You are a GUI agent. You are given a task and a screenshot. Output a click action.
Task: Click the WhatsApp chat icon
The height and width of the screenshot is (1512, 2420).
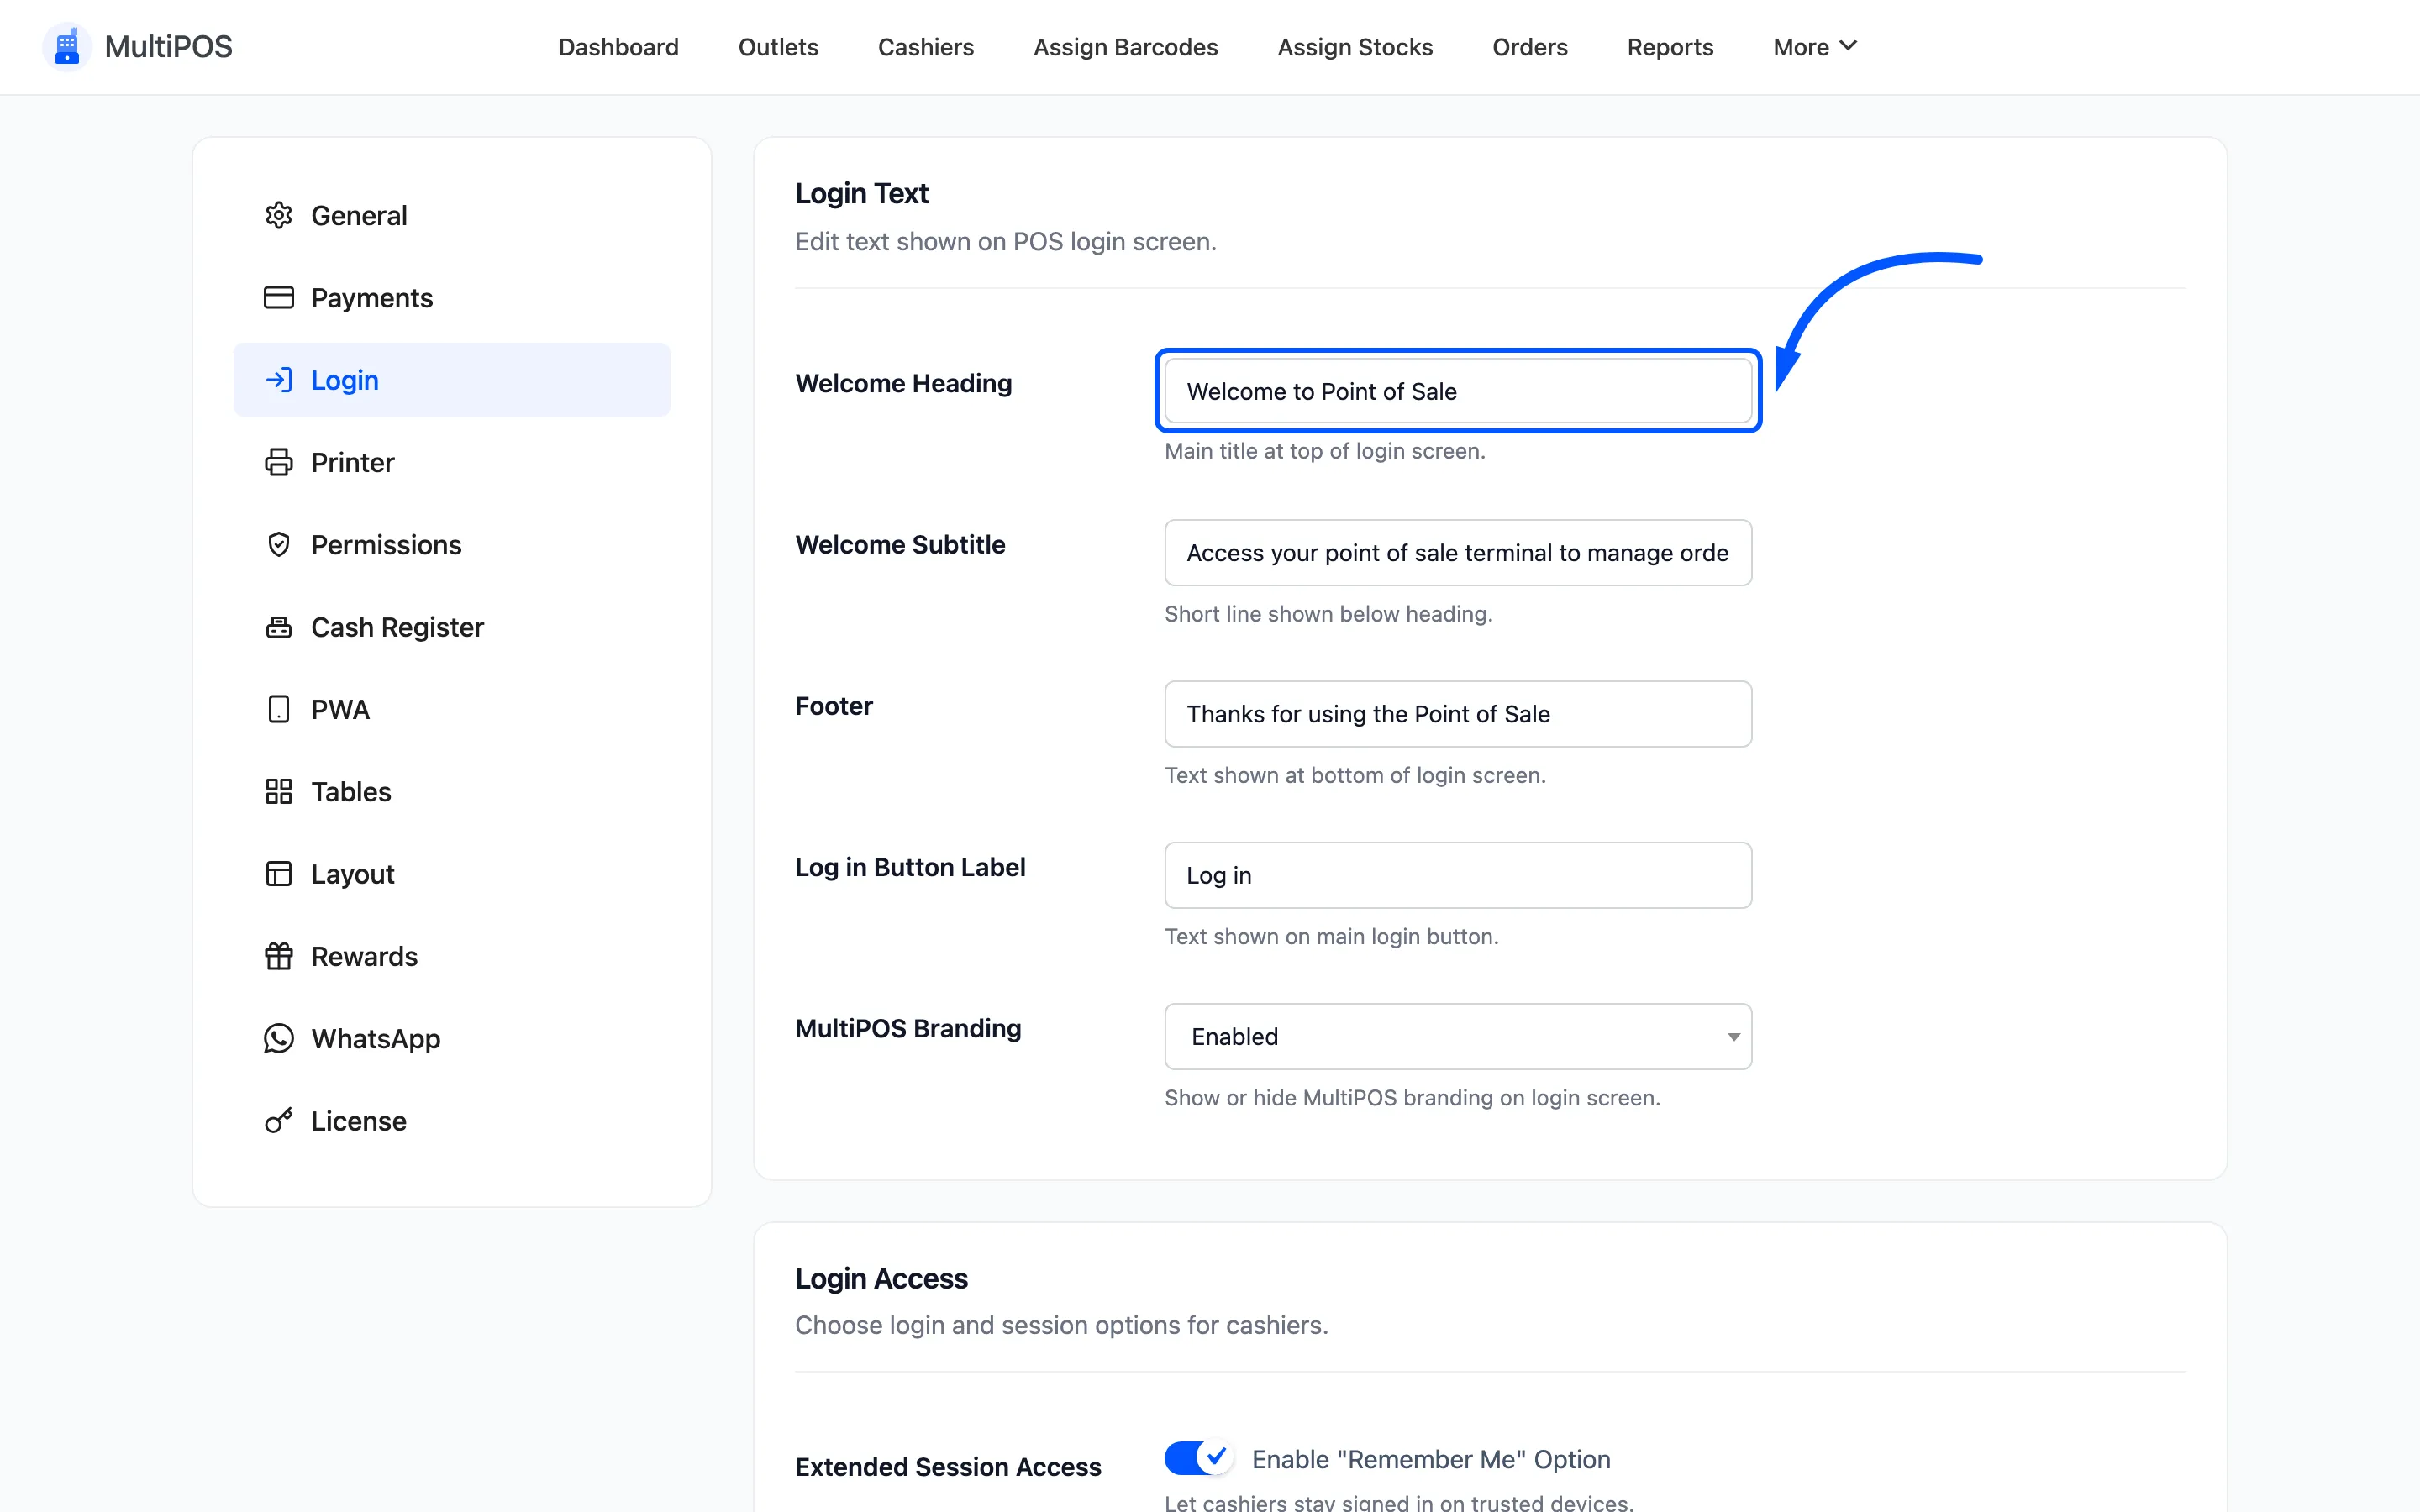(278, 1038)
